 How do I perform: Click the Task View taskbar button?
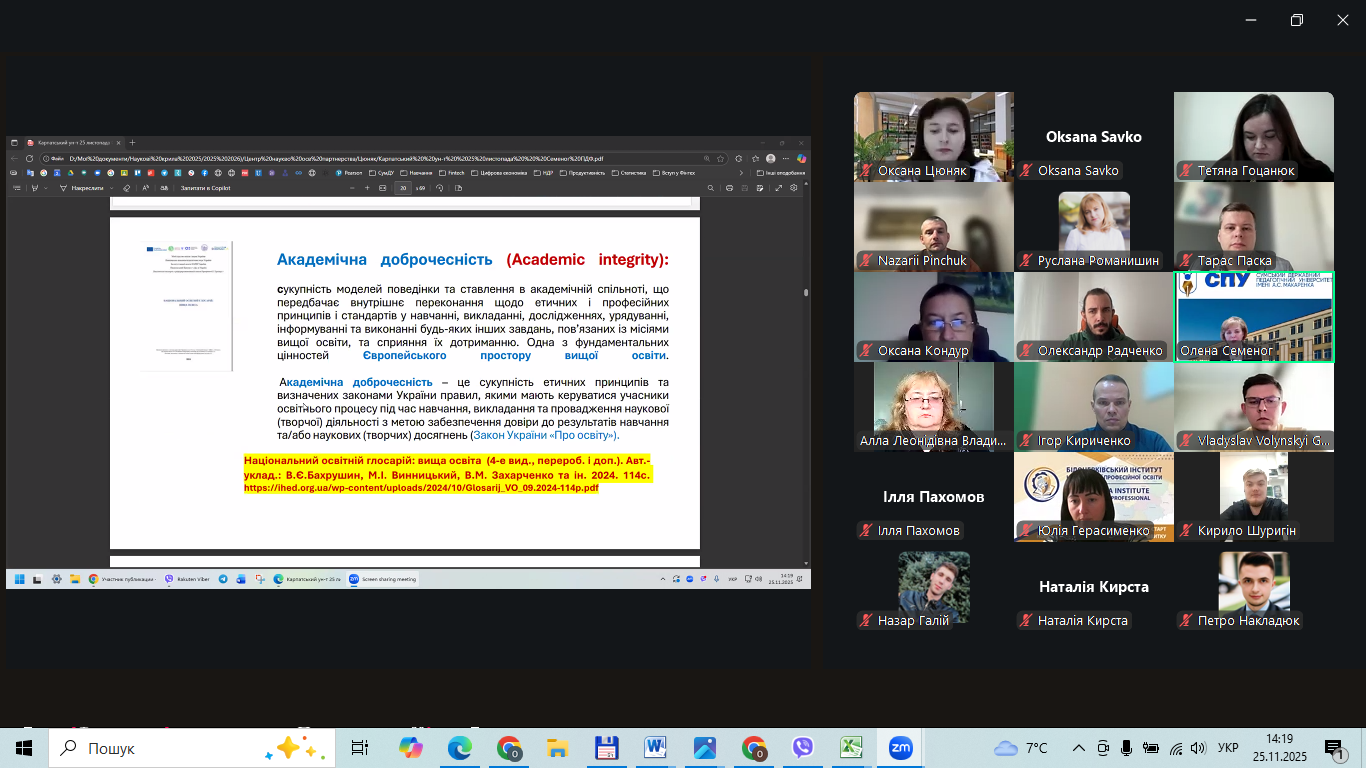coord(360,748)
